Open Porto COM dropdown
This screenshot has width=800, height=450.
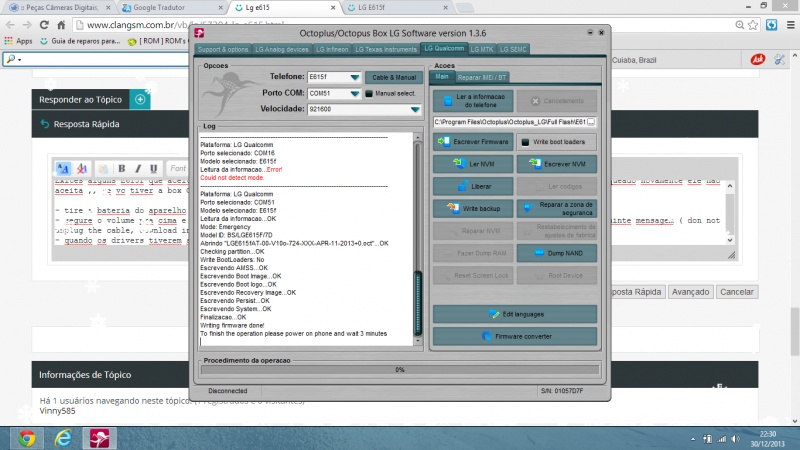(x=355, y=93)
